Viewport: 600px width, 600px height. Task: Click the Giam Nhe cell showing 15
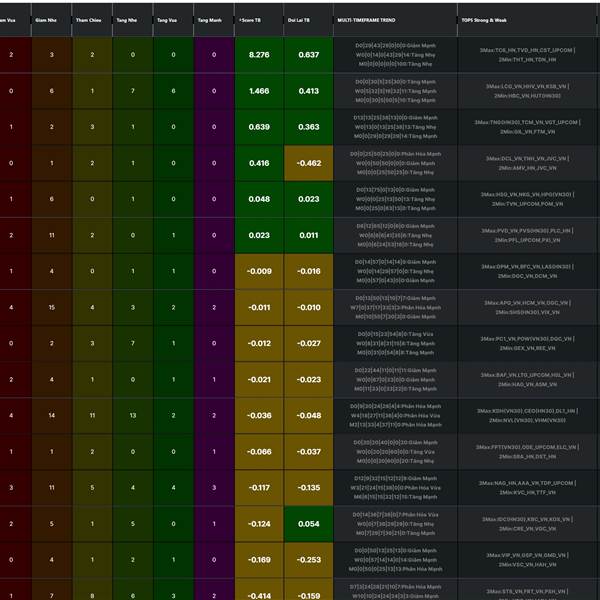[51, 307]
